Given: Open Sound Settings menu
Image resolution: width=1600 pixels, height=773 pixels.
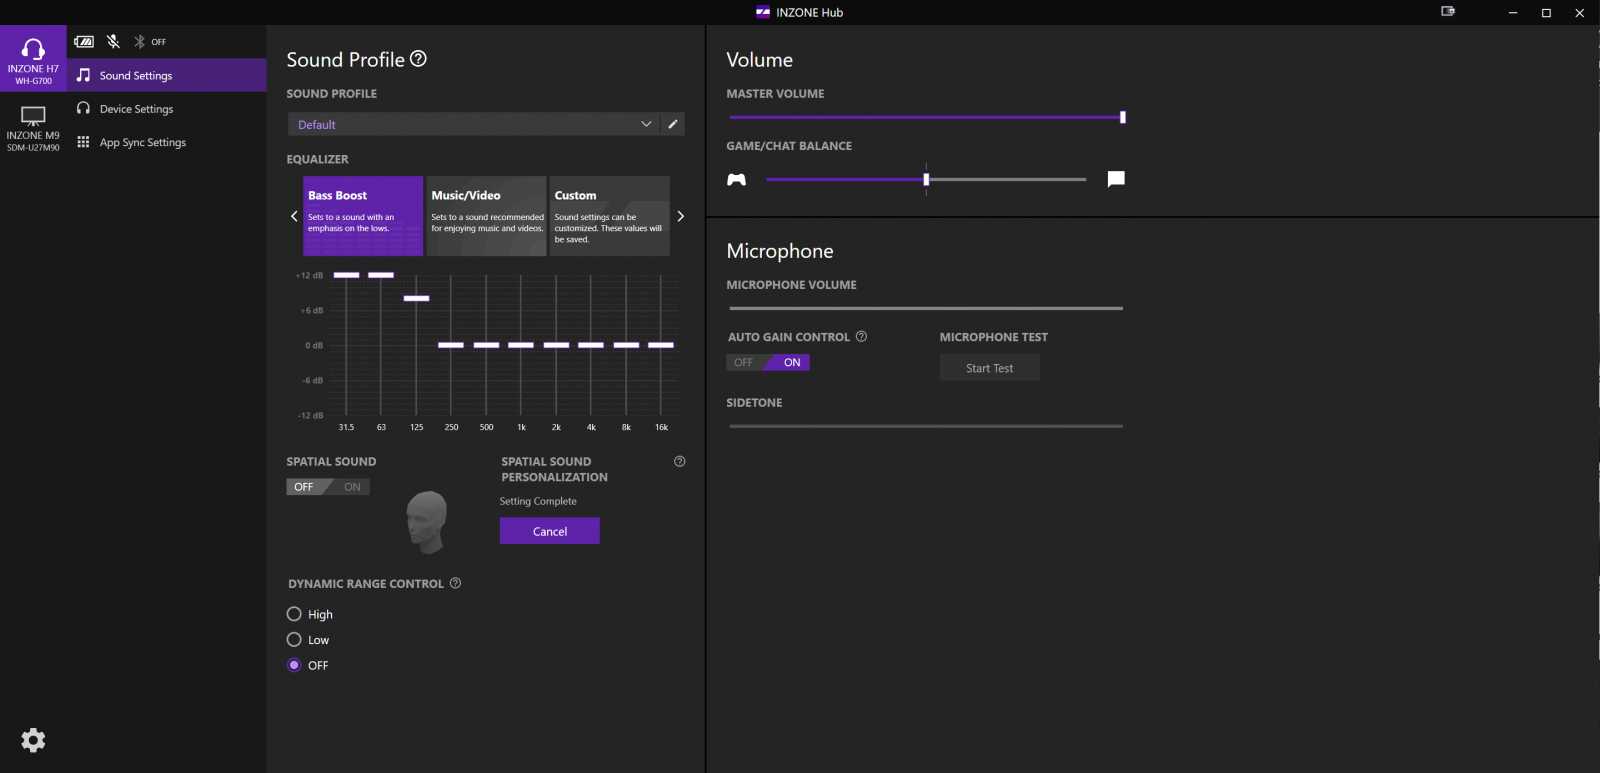Looking at the screenshot, I should 167,75.
